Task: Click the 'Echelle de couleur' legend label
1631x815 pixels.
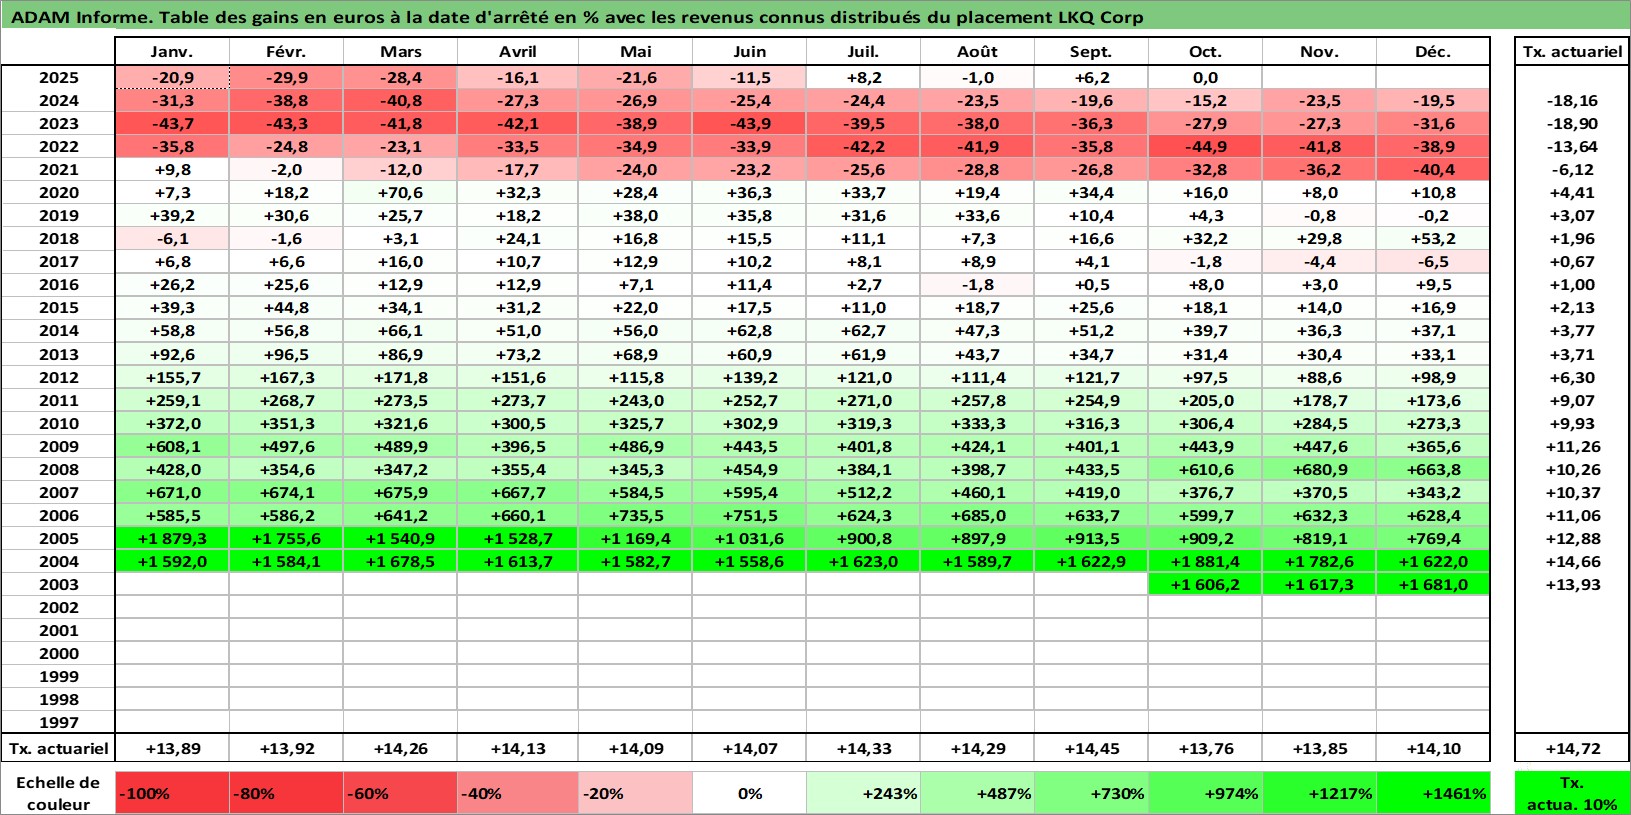Action: pyautogui.click(x=58, y=793)
